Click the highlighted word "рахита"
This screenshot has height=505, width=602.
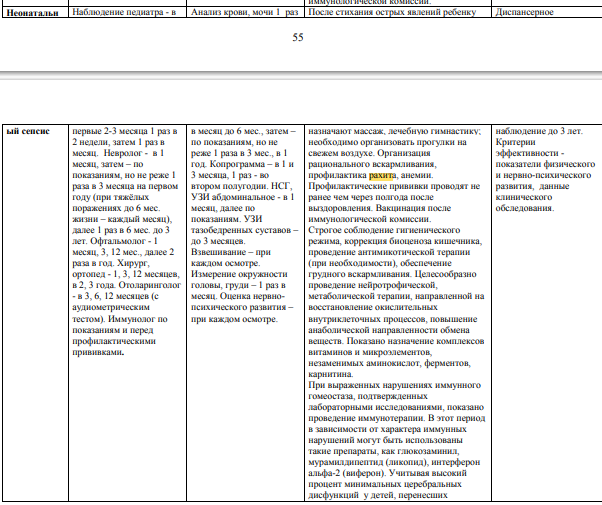[x=382, y=176]
